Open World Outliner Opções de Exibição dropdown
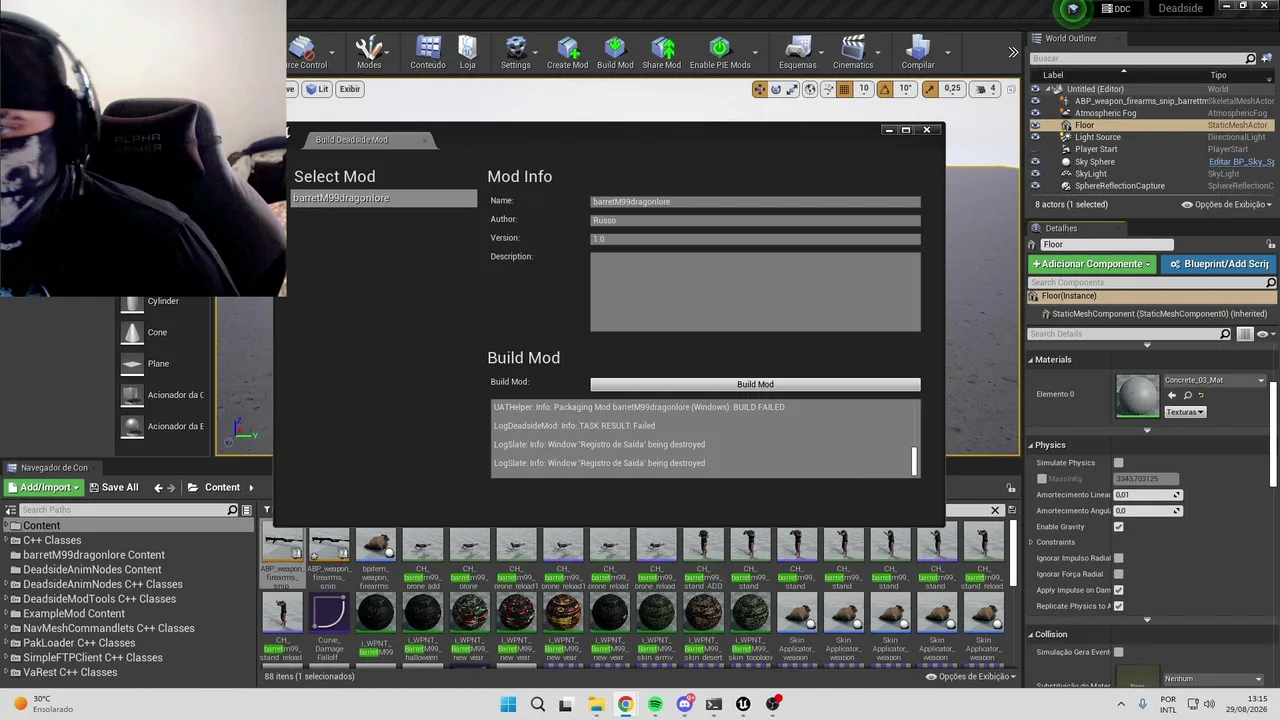The height and width of the screenshot is (720, 1280). (x=1226, y=205)
